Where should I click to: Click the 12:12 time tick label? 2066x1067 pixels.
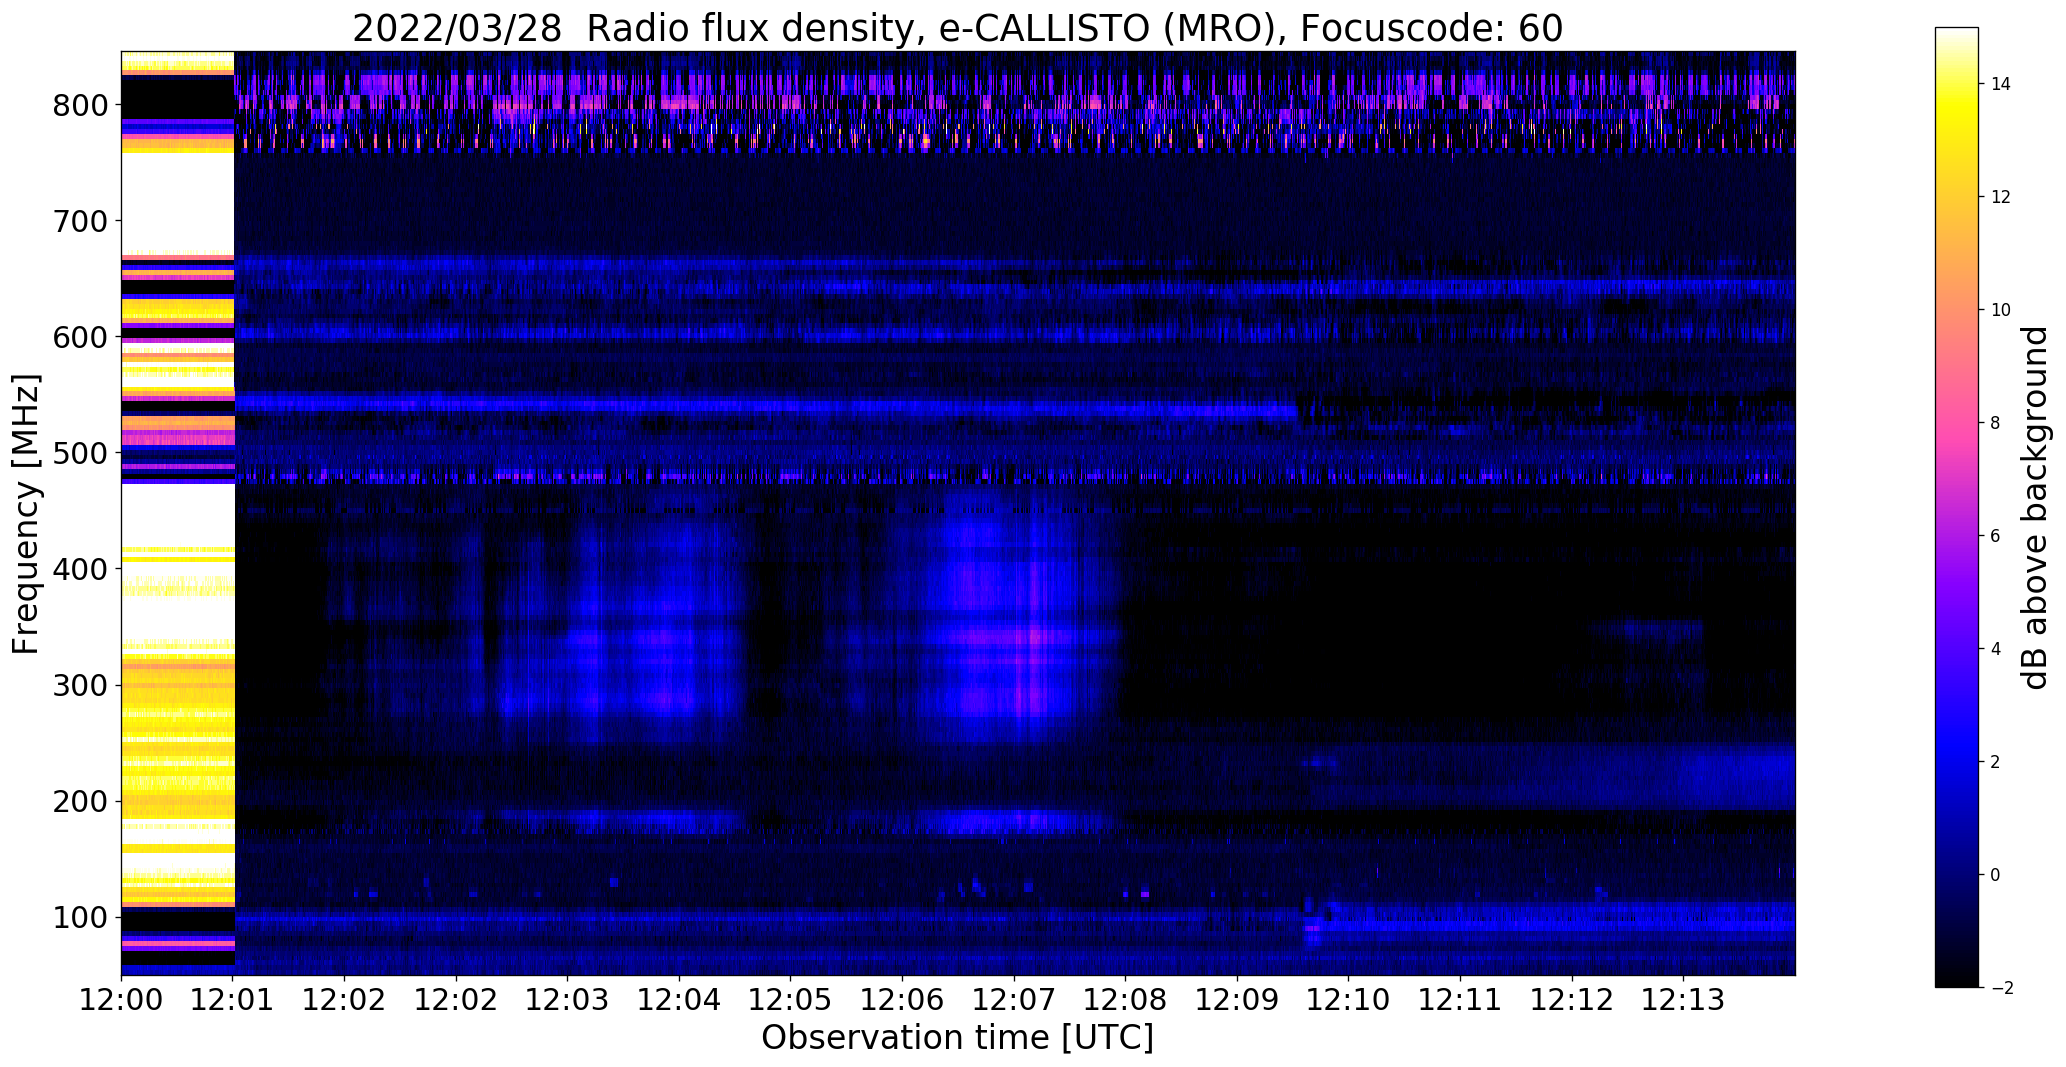[1571, 1000]
